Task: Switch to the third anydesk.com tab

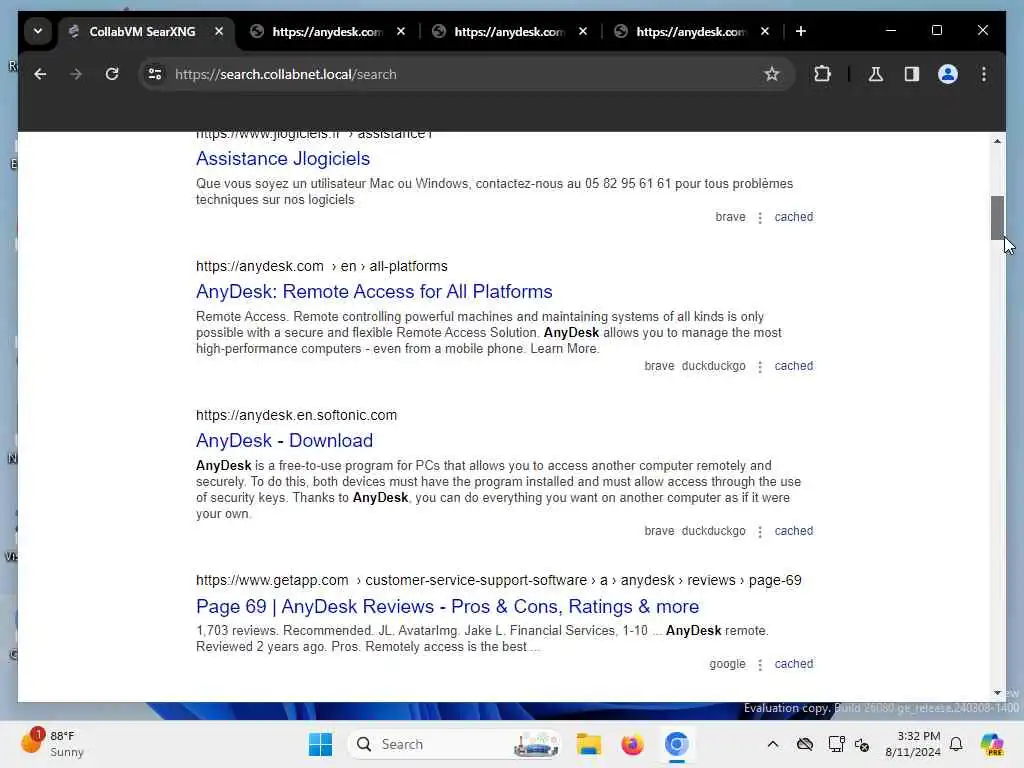Action: click(691, 31)
